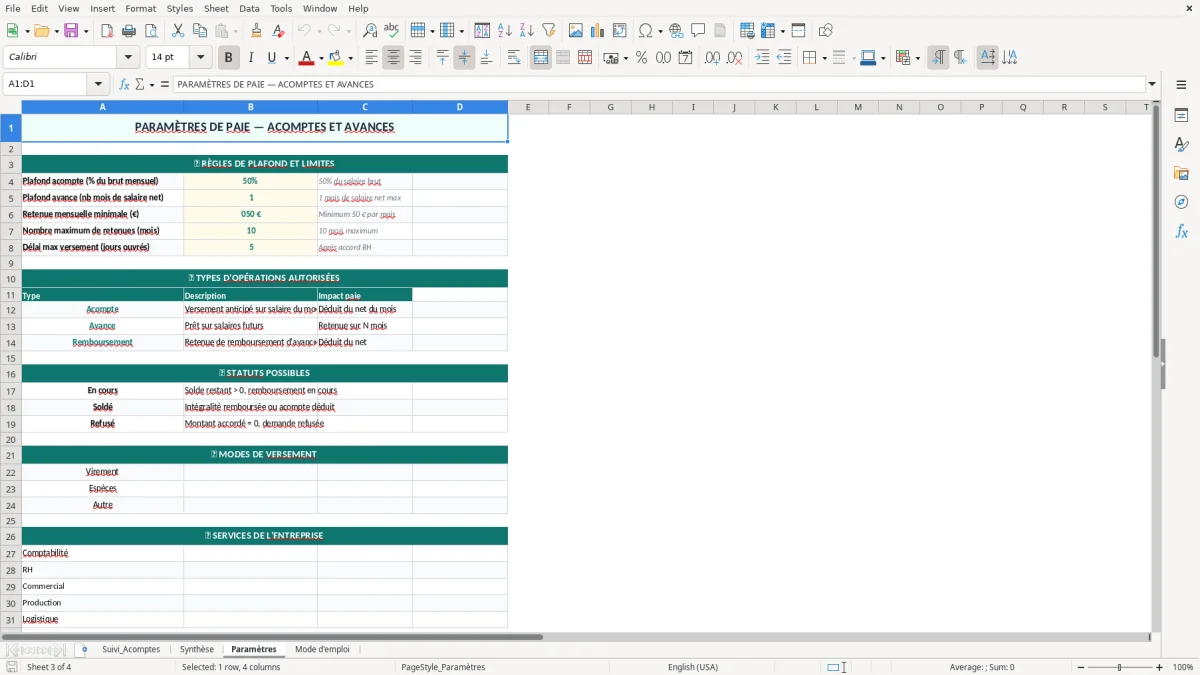Viewport: 1200px width, 675px height.
Task: Open the font name dropdown
Action: click(128, 58)
